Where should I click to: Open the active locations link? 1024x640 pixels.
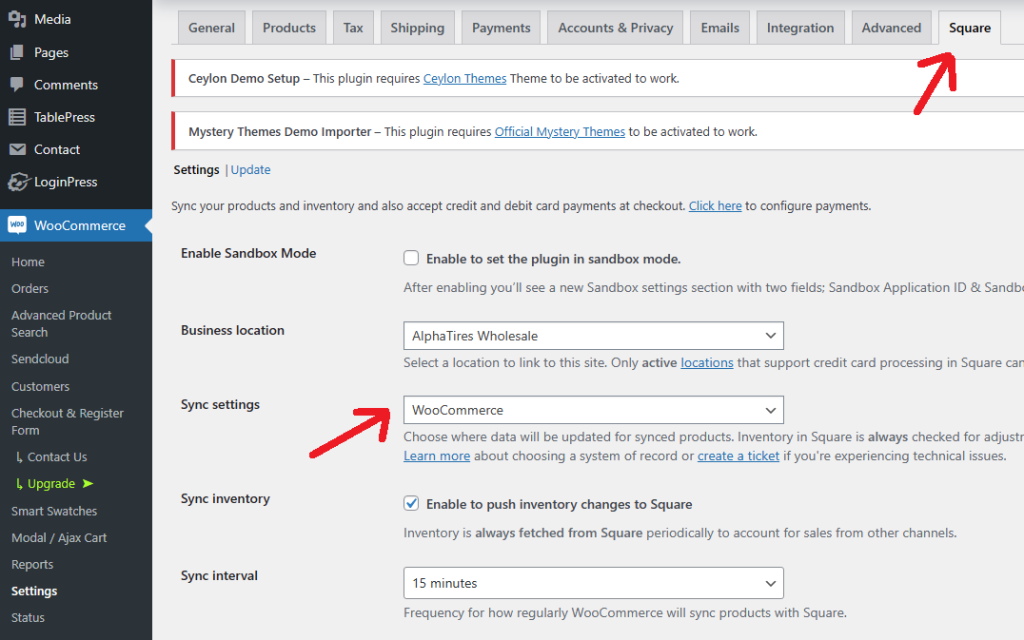(707, 362)
